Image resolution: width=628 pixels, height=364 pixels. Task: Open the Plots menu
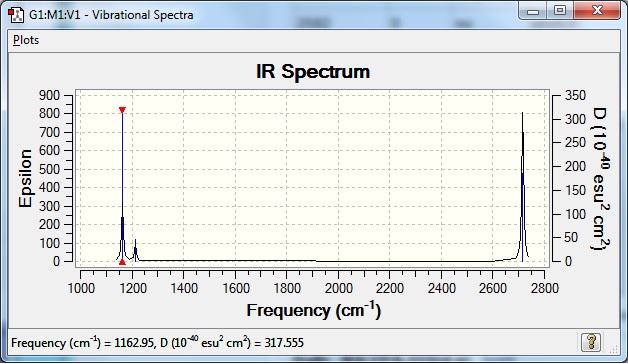[x=26, y=40]
